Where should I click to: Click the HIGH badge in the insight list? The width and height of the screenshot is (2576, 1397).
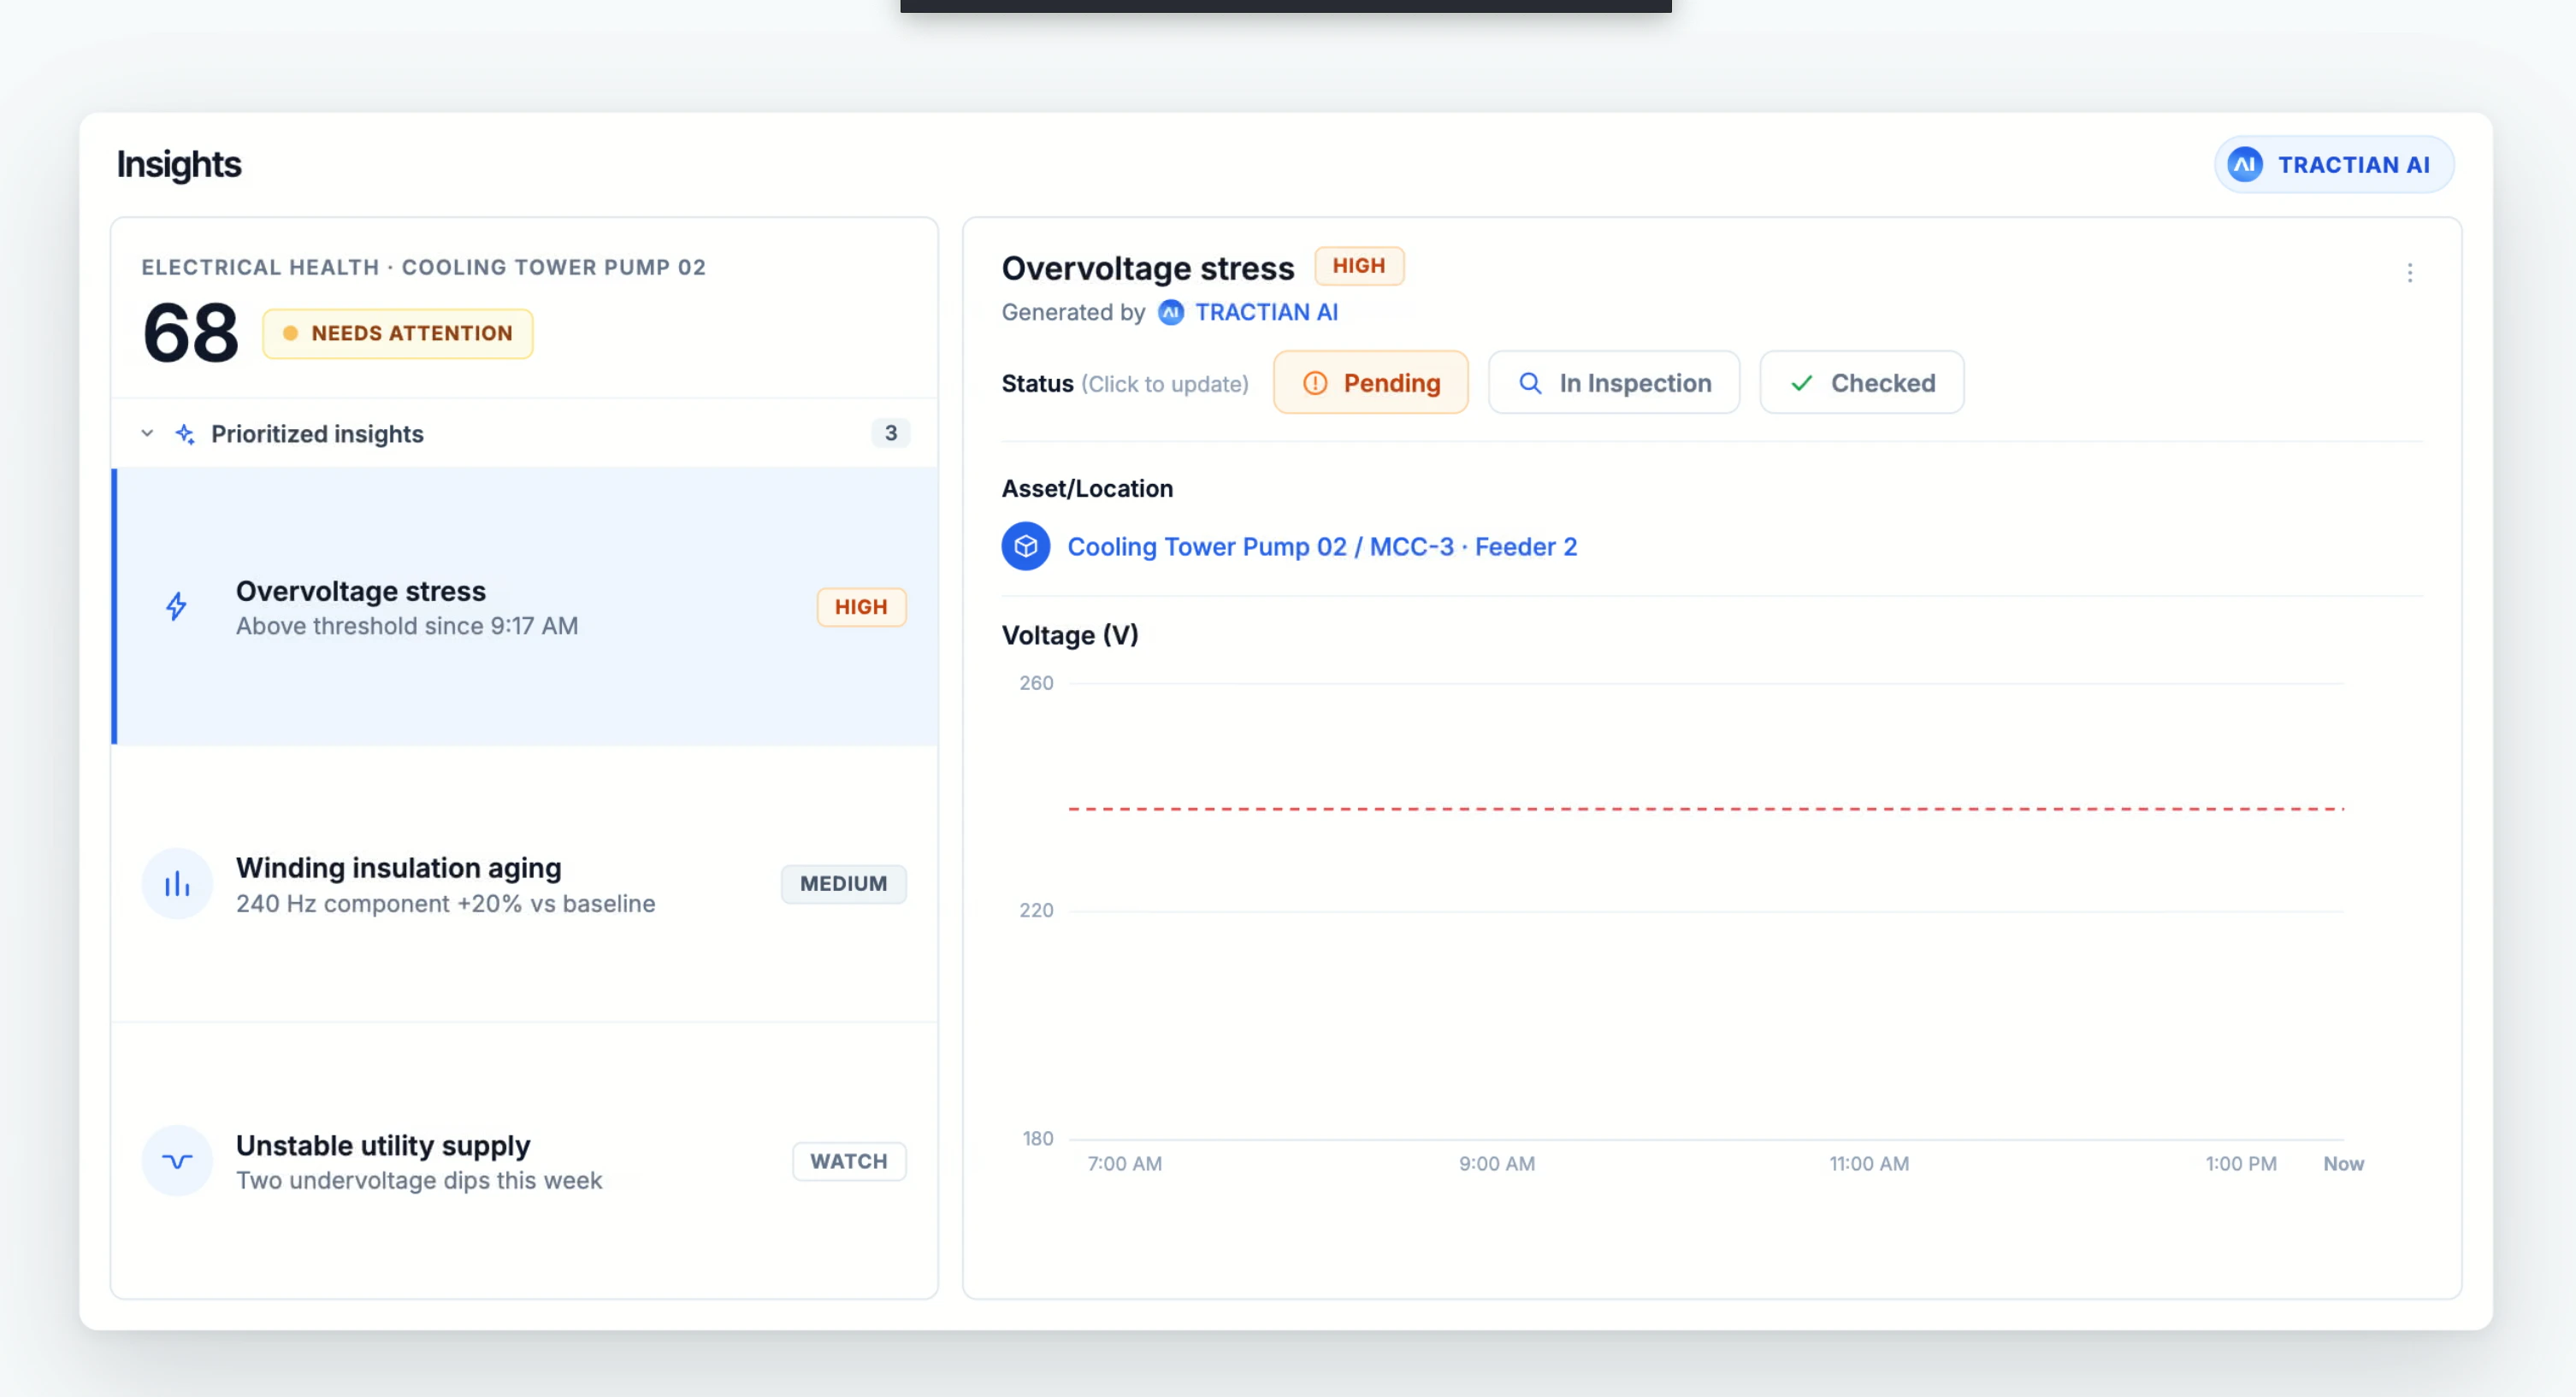[861, 607]
